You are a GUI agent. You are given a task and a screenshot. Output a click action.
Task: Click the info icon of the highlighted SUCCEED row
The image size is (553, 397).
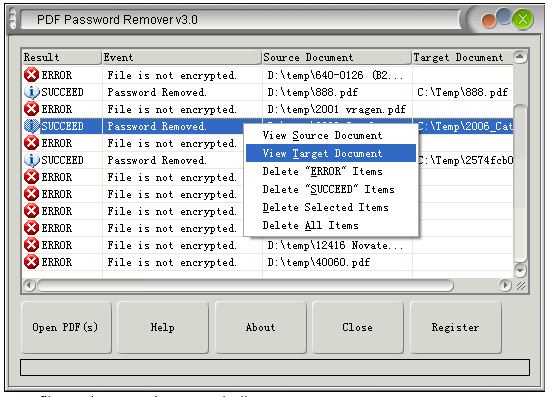click(31, 126)
